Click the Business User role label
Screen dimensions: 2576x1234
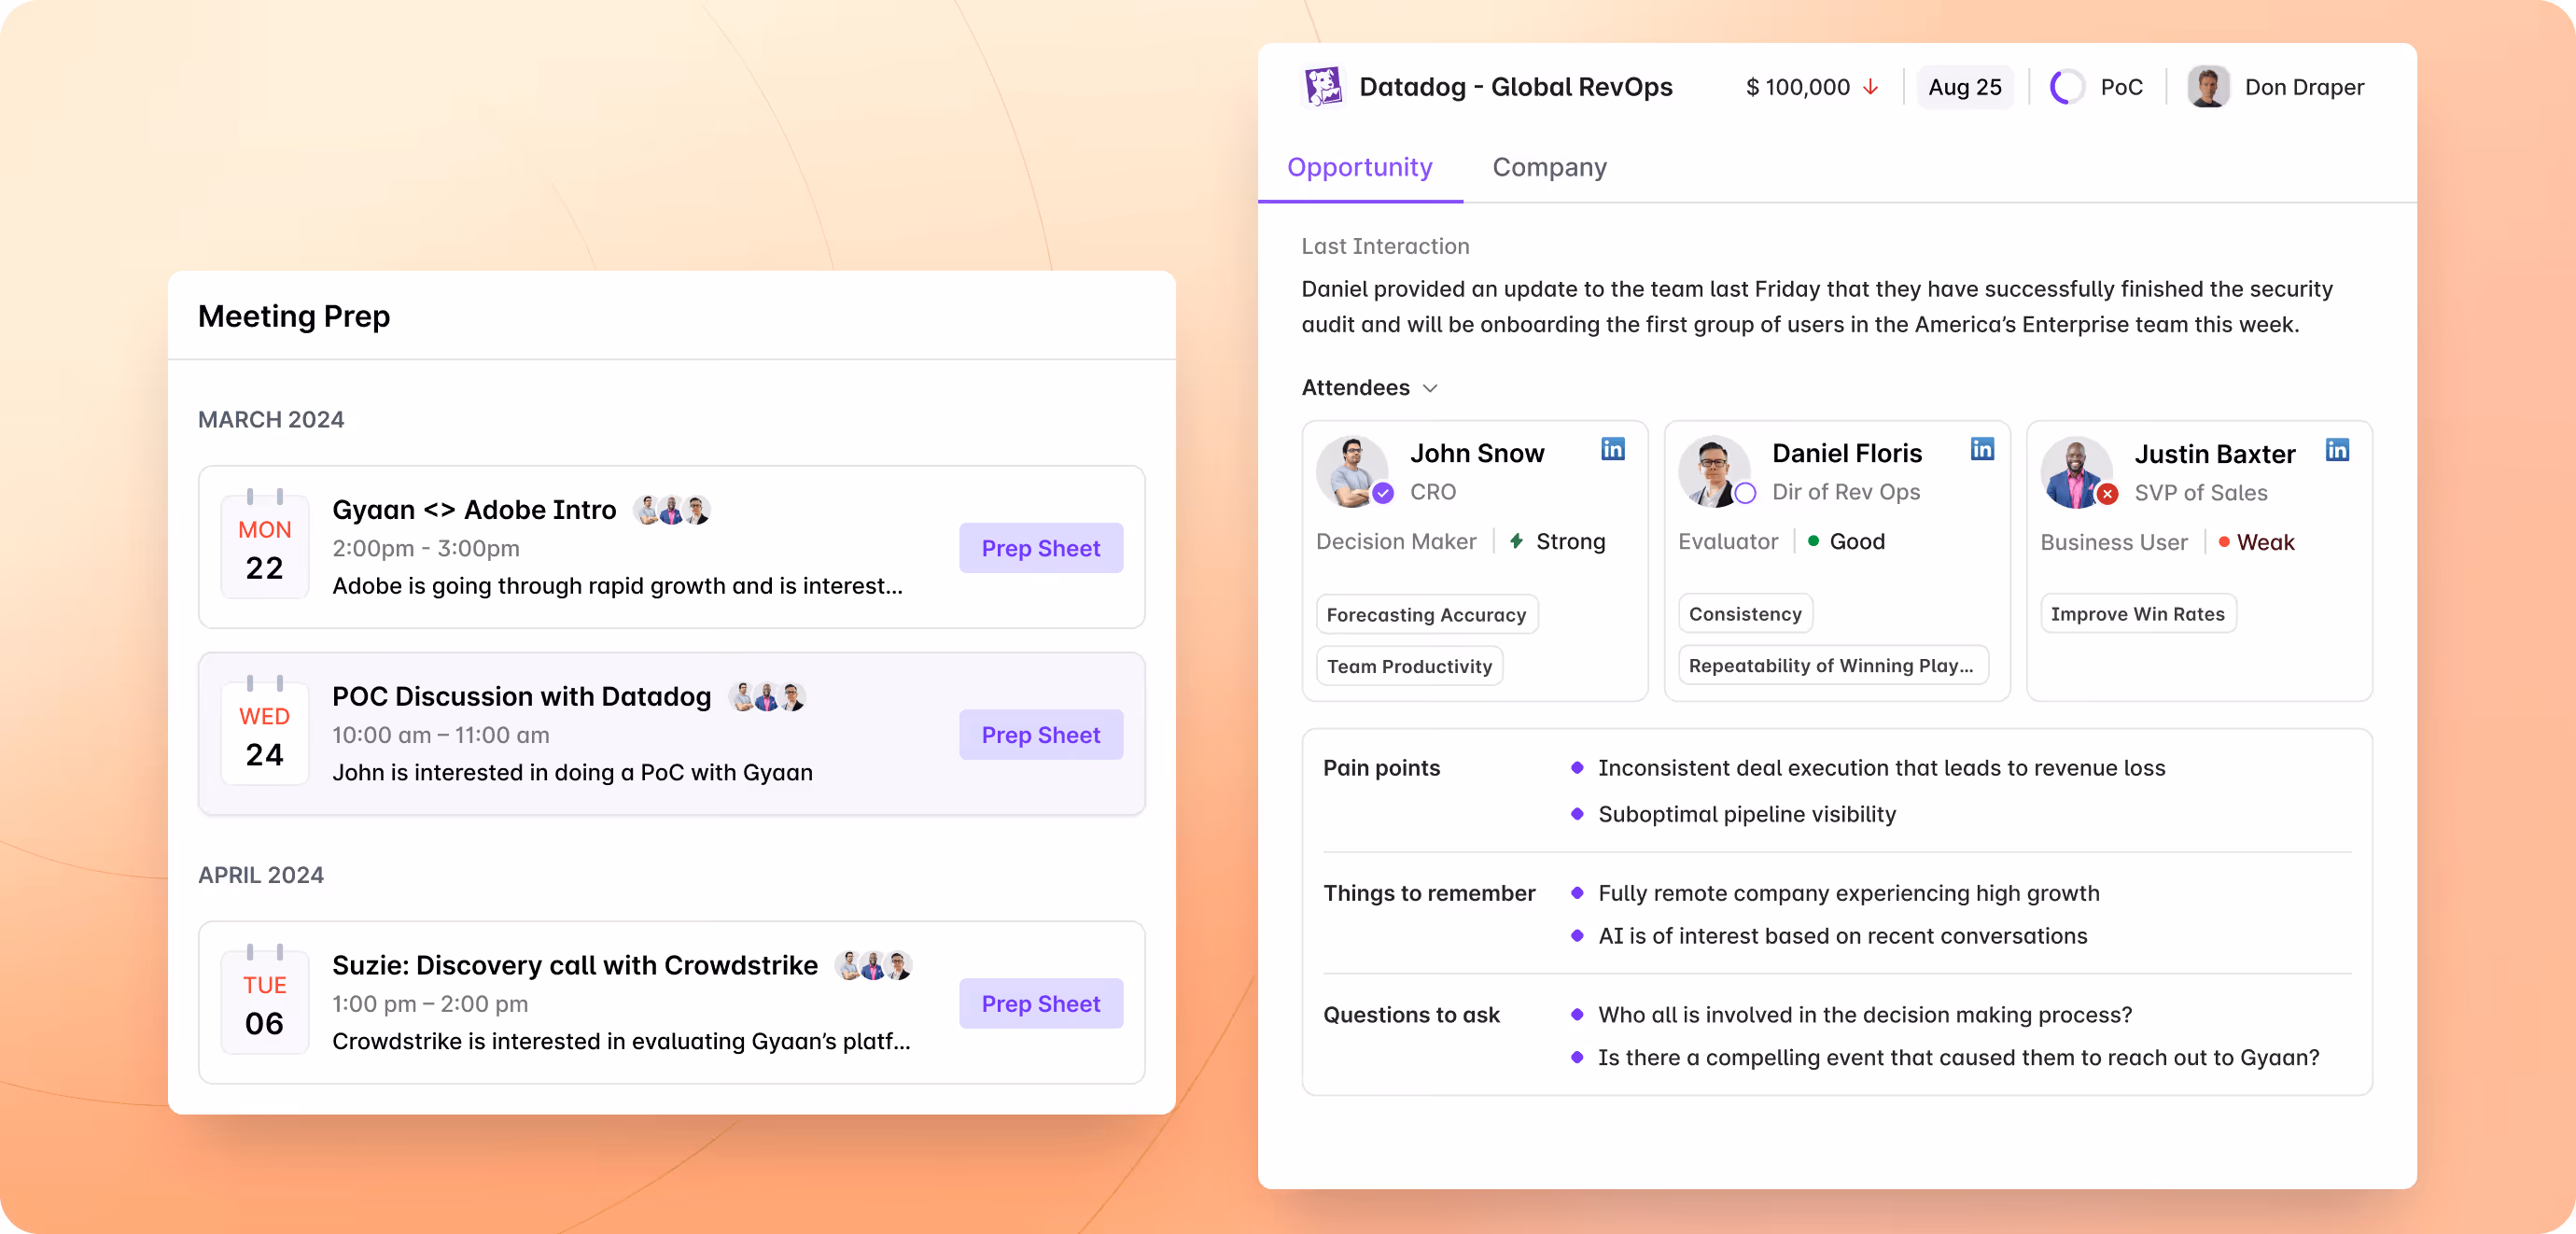click(x=2114, y=542)
